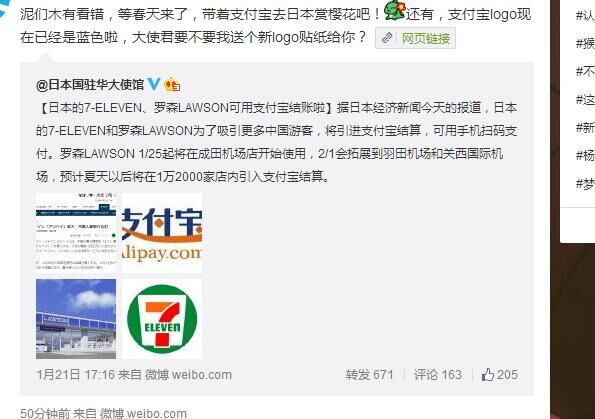
Task: Click the 50分钟前 post time link
Action: [44, 413]
